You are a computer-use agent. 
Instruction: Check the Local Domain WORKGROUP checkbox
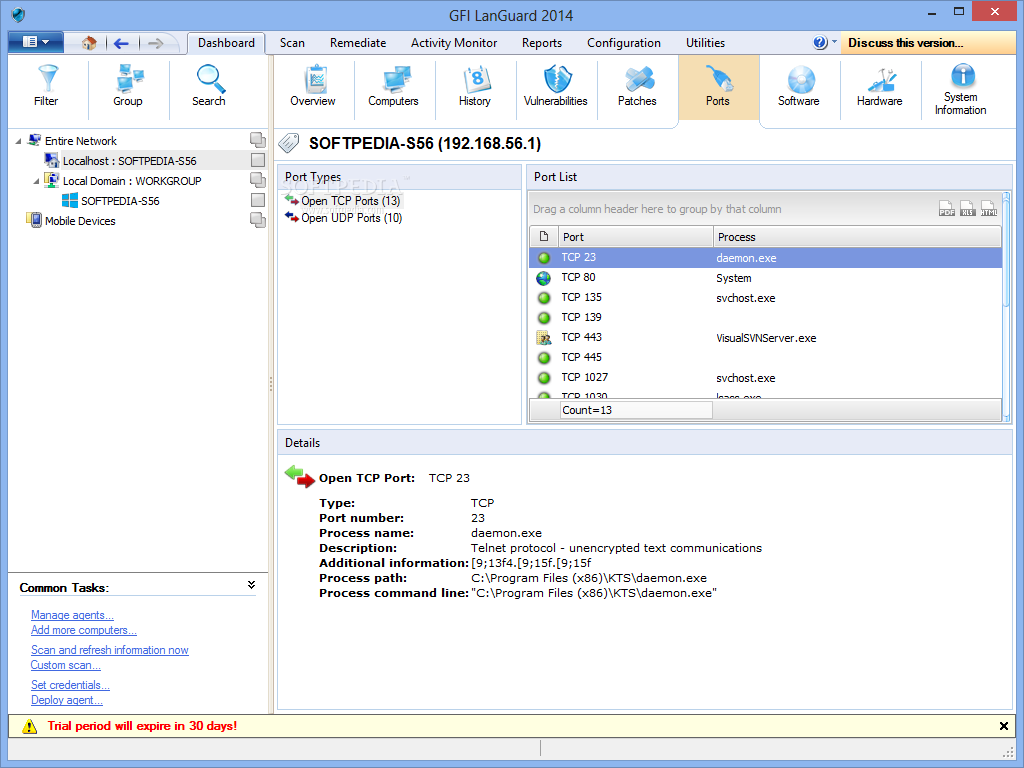pos(257,180)
